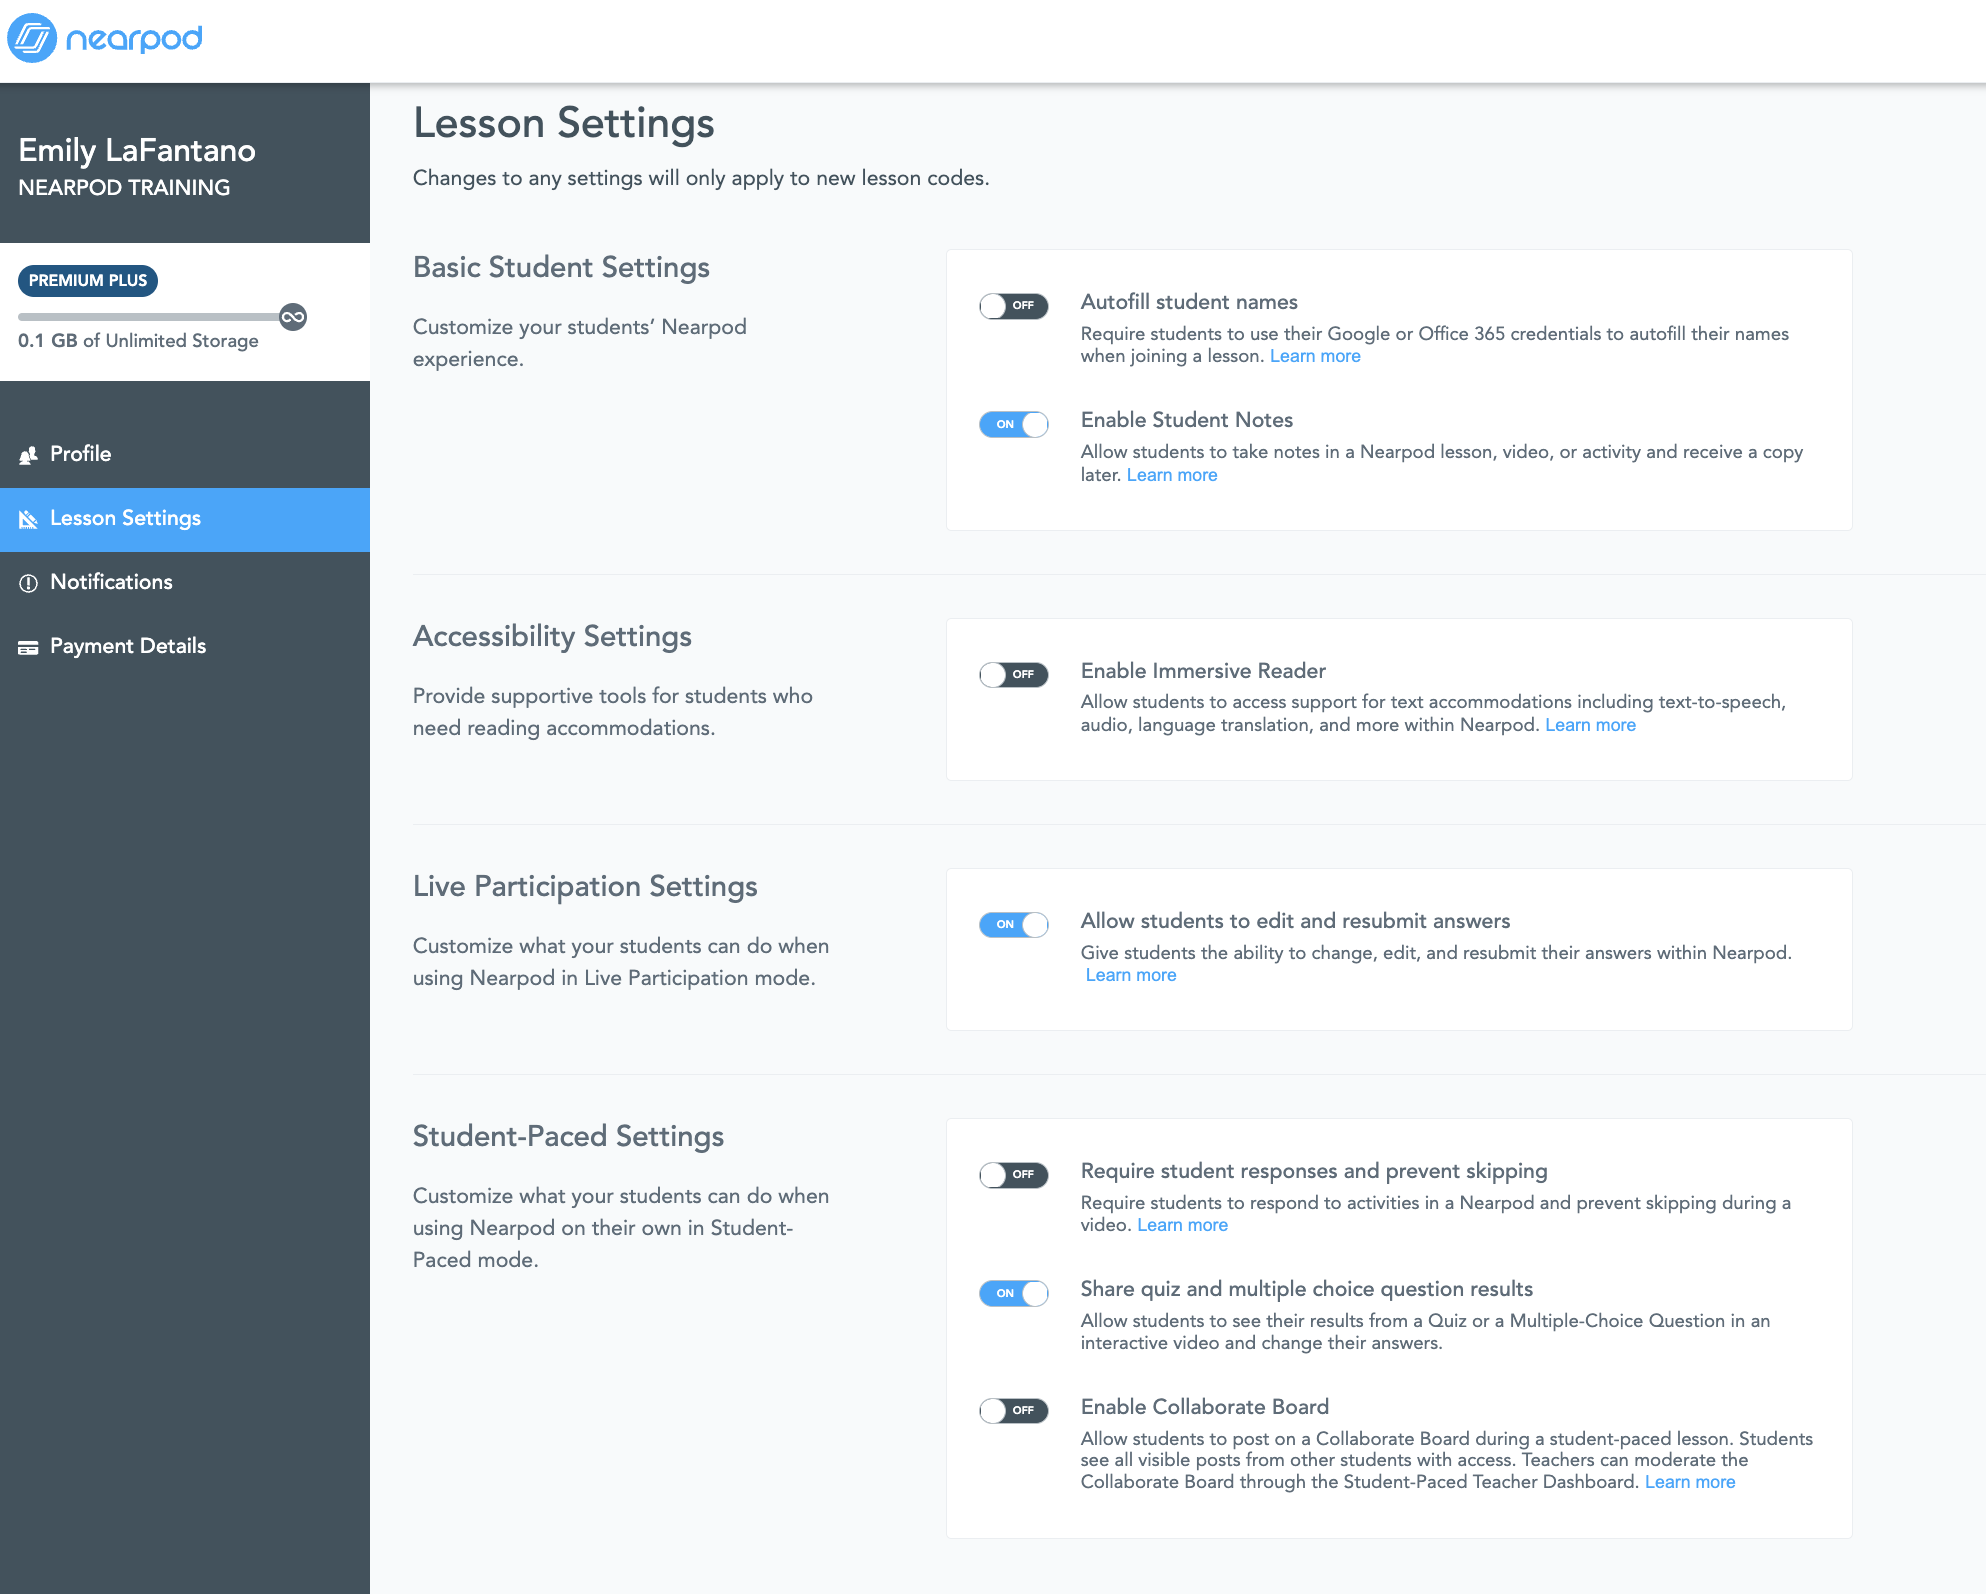
Task: Enable Require student responses and prevent skipping
Action: tap(1013, 1175)
